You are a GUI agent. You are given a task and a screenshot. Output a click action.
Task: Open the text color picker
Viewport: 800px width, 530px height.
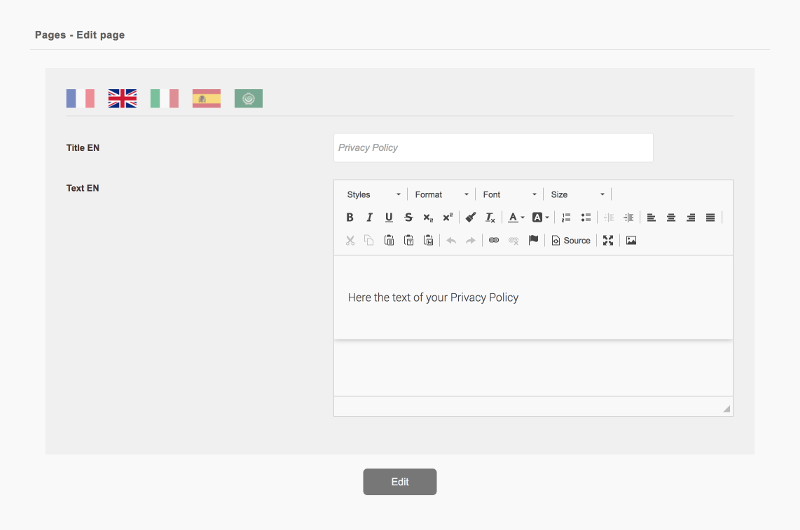coord(515,217)
